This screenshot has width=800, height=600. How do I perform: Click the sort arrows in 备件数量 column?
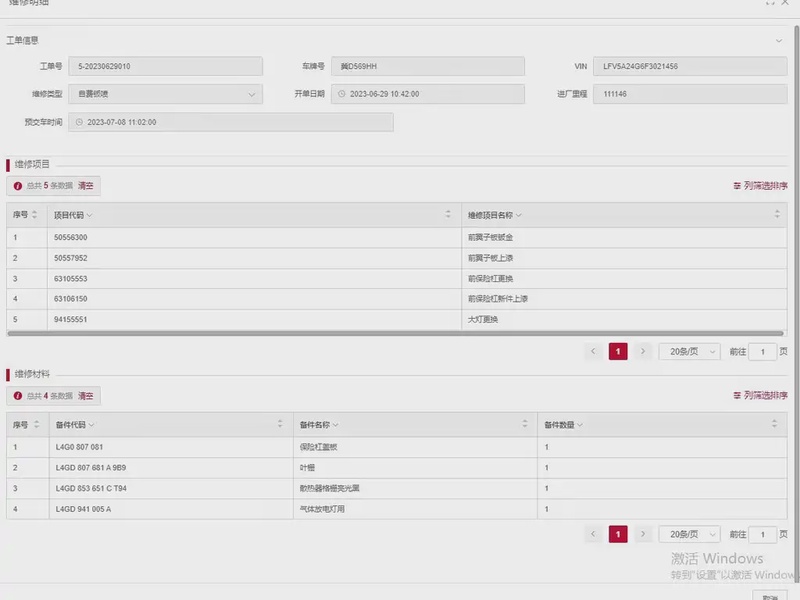[771, 425]
